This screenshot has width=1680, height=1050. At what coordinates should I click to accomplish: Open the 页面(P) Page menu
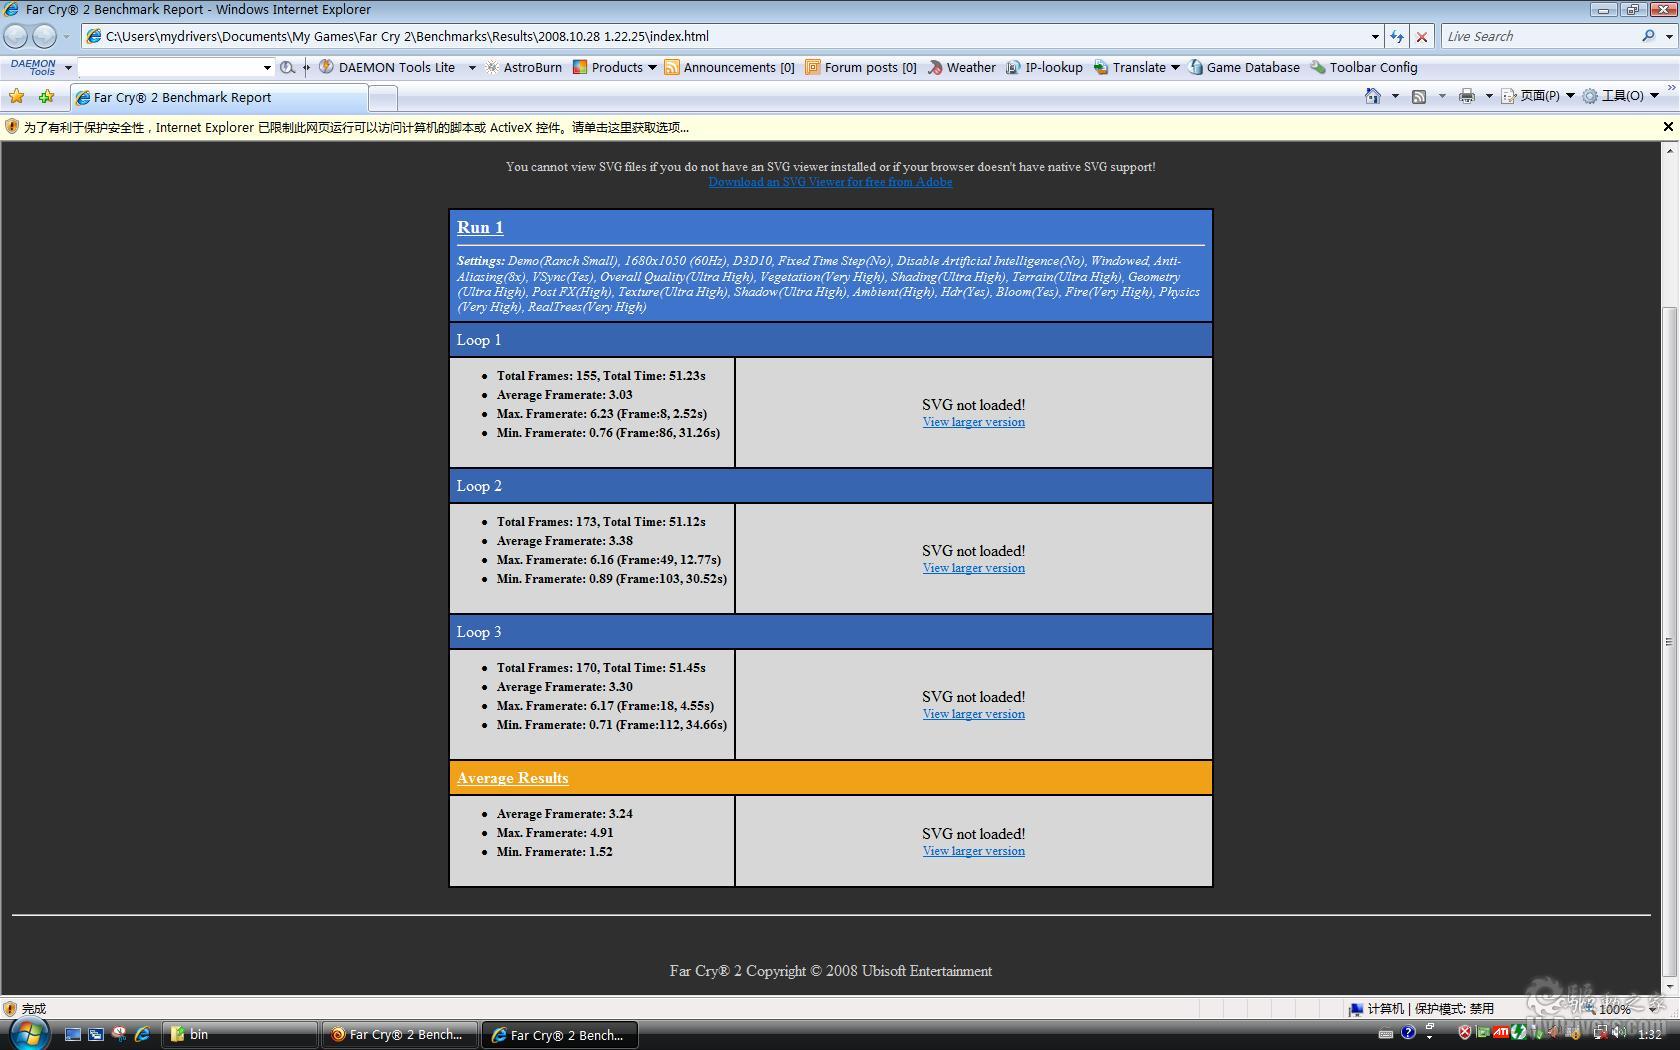pos(1538,96)
